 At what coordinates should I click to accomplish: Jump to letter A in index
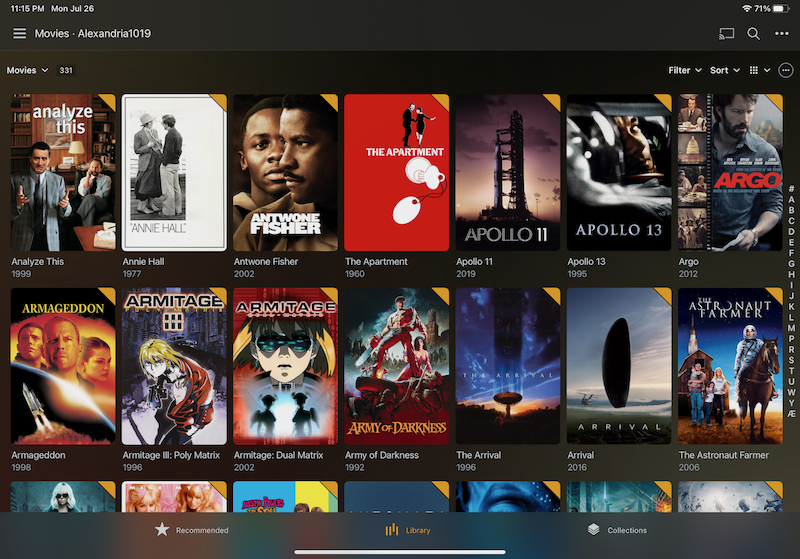[x=791, y=199]
